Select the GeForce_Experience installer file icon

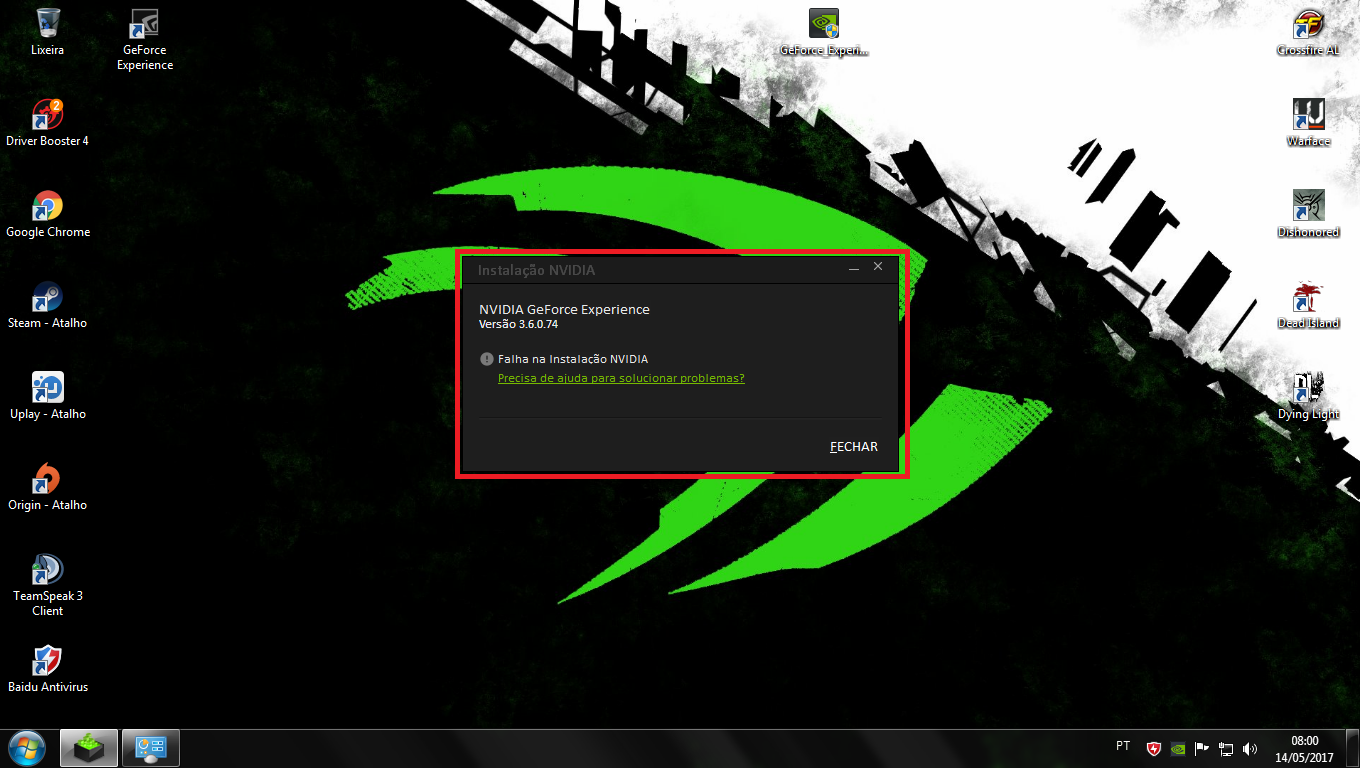click(824, 32)
